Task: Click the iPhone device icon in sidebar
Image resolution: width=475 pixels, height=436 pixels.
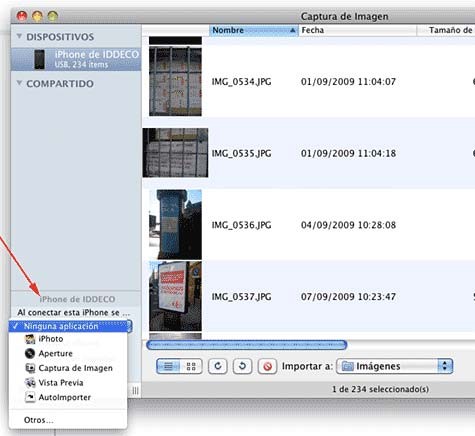Action: pos(39,59)
